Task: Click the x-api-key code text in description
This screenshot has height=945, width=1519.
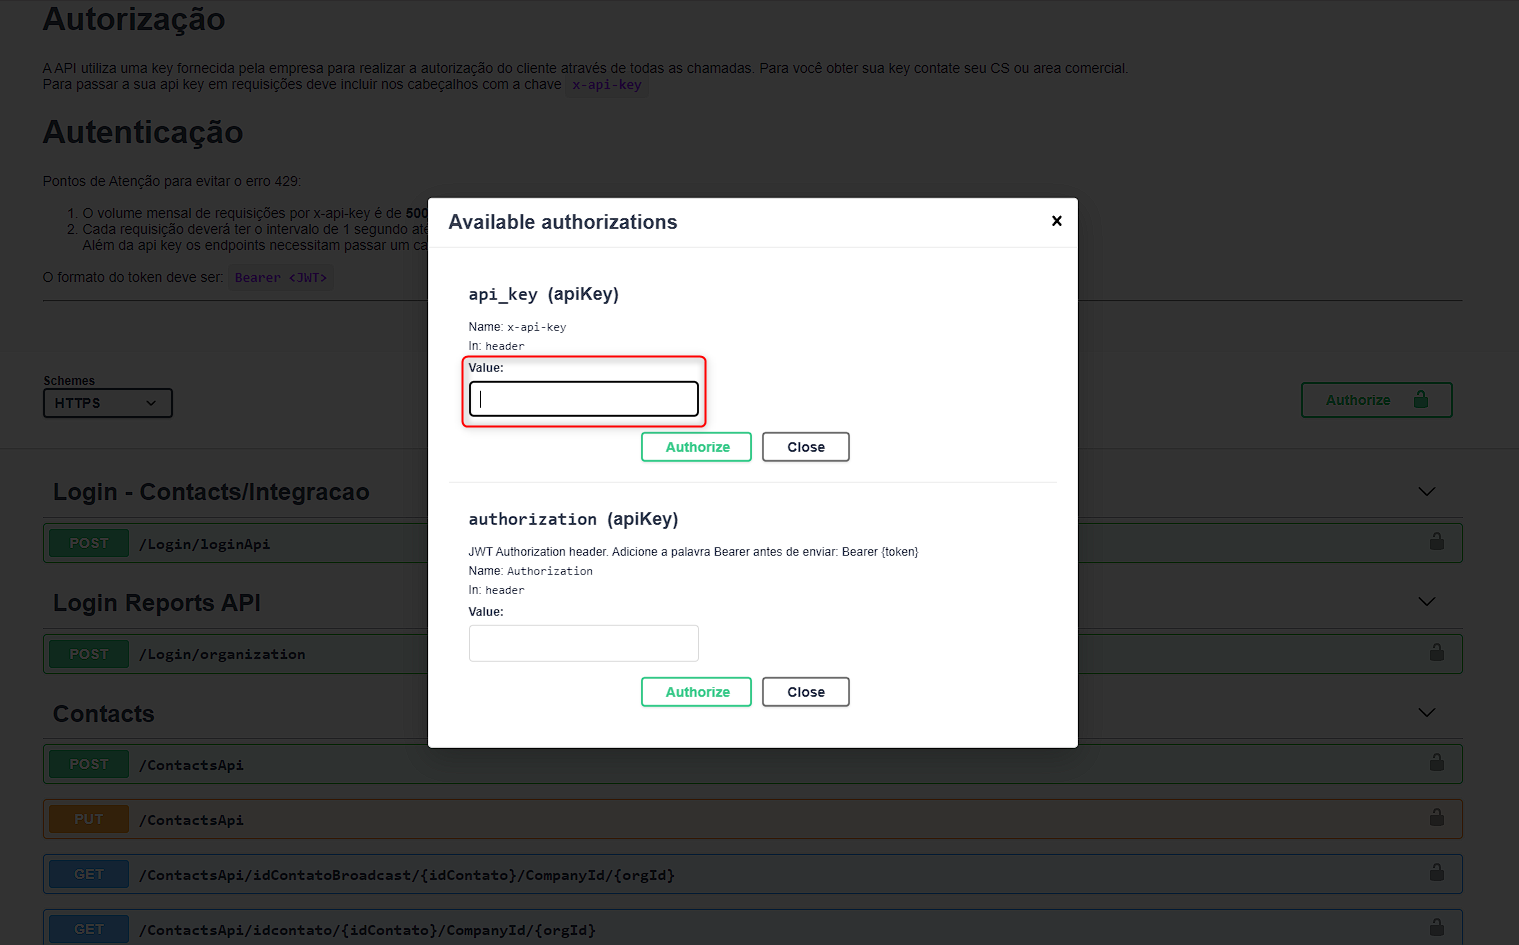Action: tap(607, 85)
